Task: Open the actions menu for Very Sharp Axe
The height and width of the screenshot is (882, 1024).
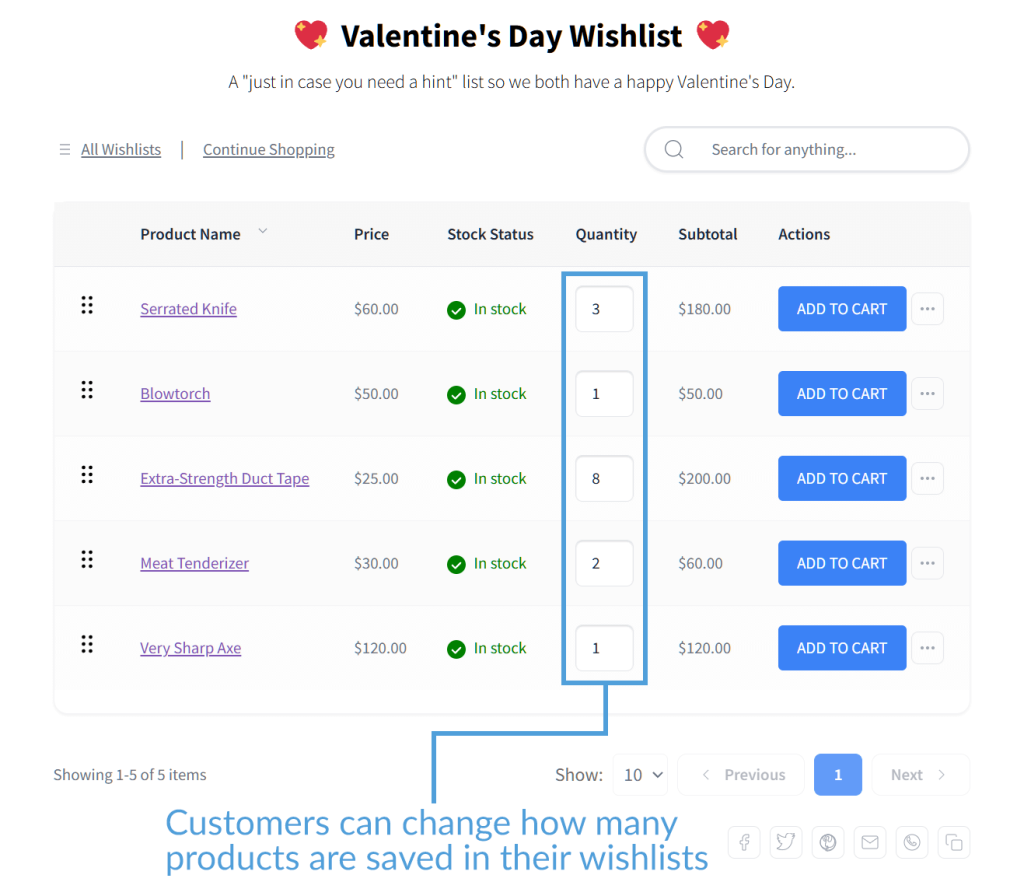Action: [x=927, y=648]
